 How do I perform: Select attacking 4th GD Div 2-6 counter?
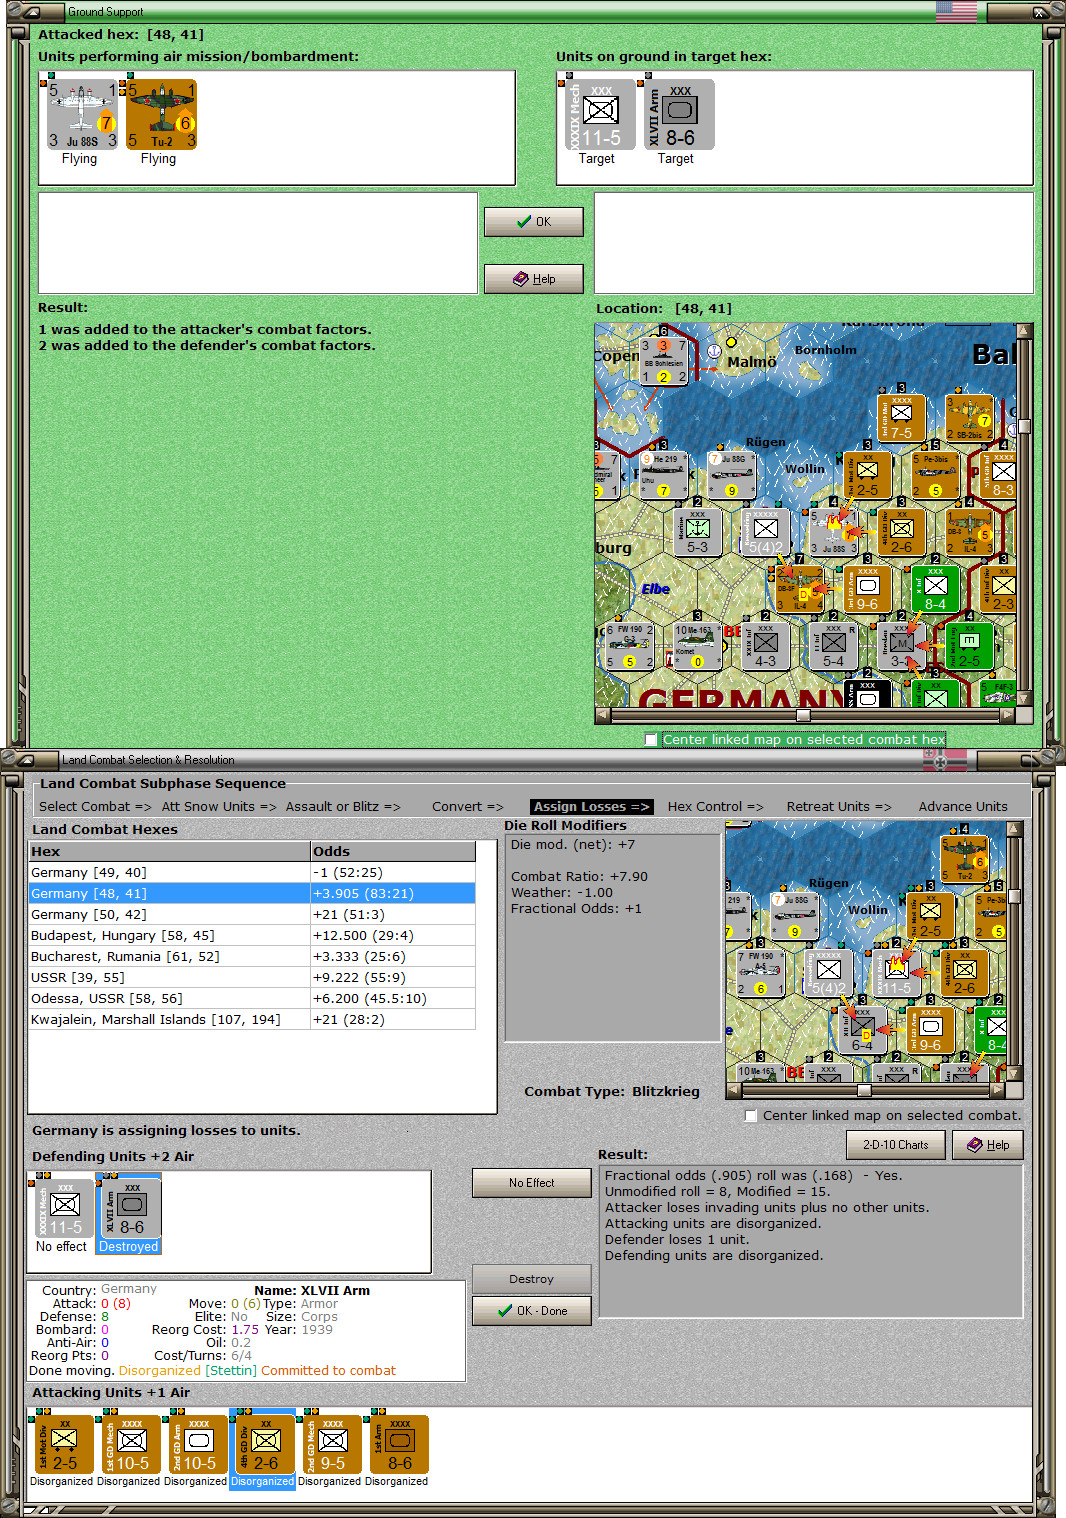[264, 1443]
